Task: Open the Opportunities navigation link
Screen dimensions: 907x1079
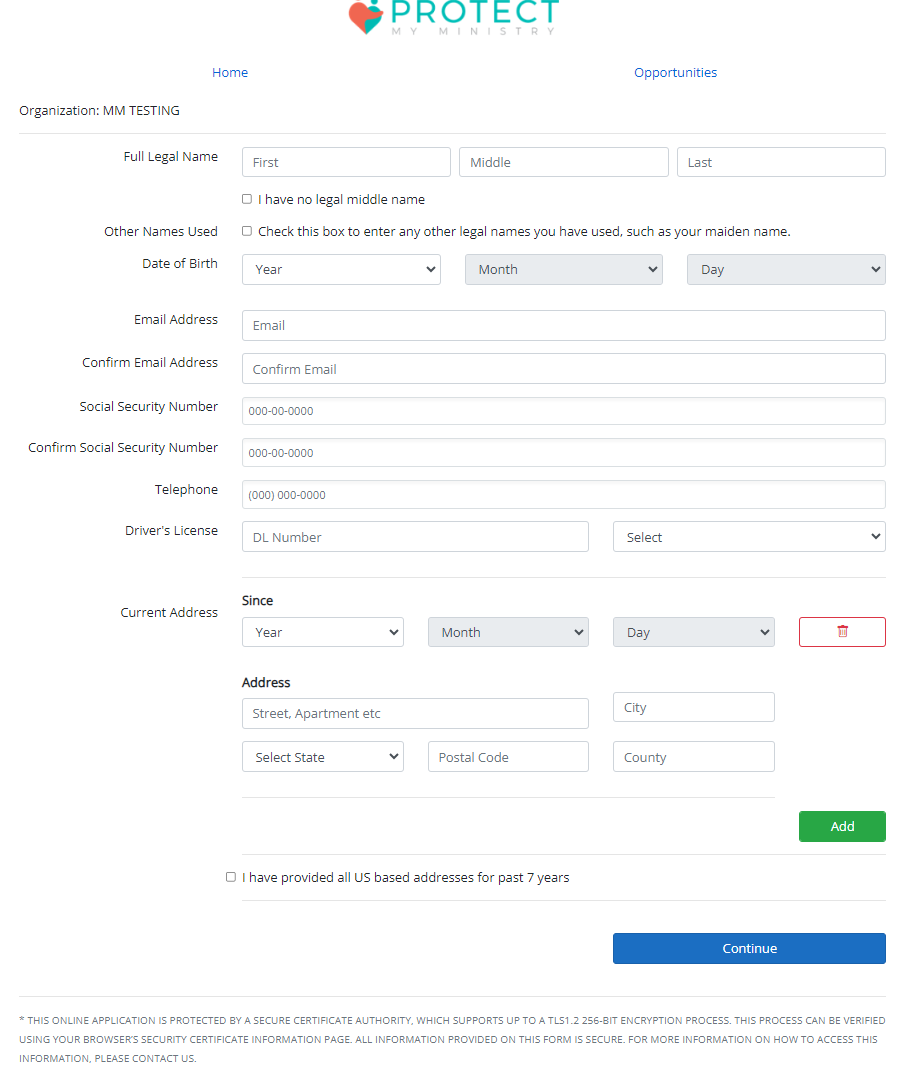Action: click(x=675, y=72)
